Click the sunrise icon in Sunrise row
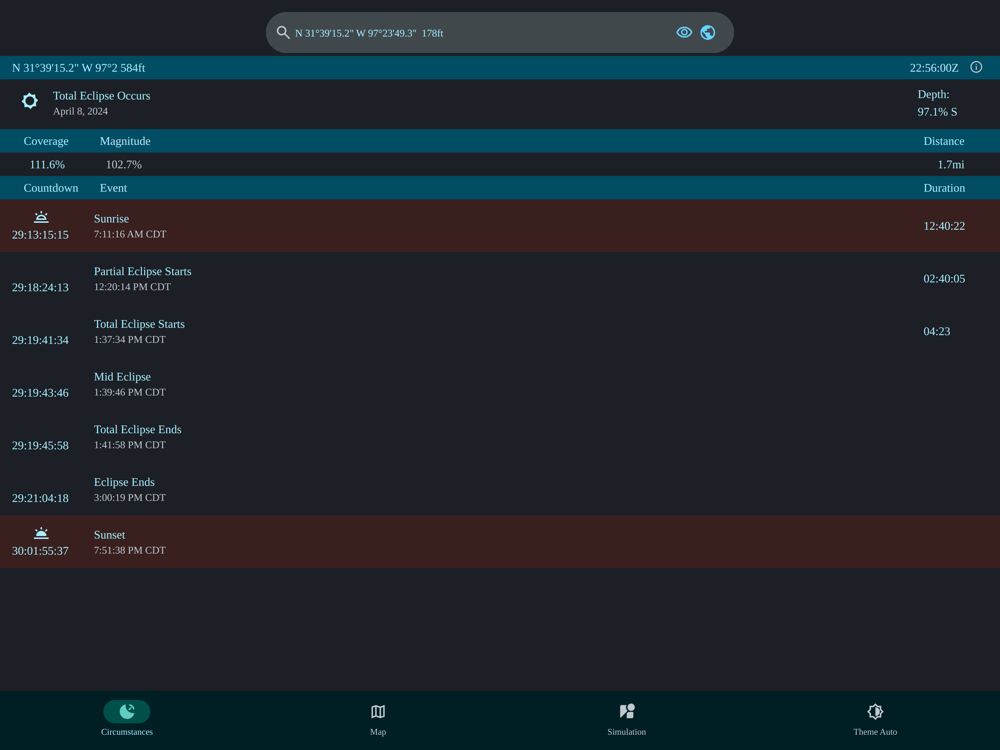The image size is (1000, 750). pyautogui.click(x=41, y=217)
